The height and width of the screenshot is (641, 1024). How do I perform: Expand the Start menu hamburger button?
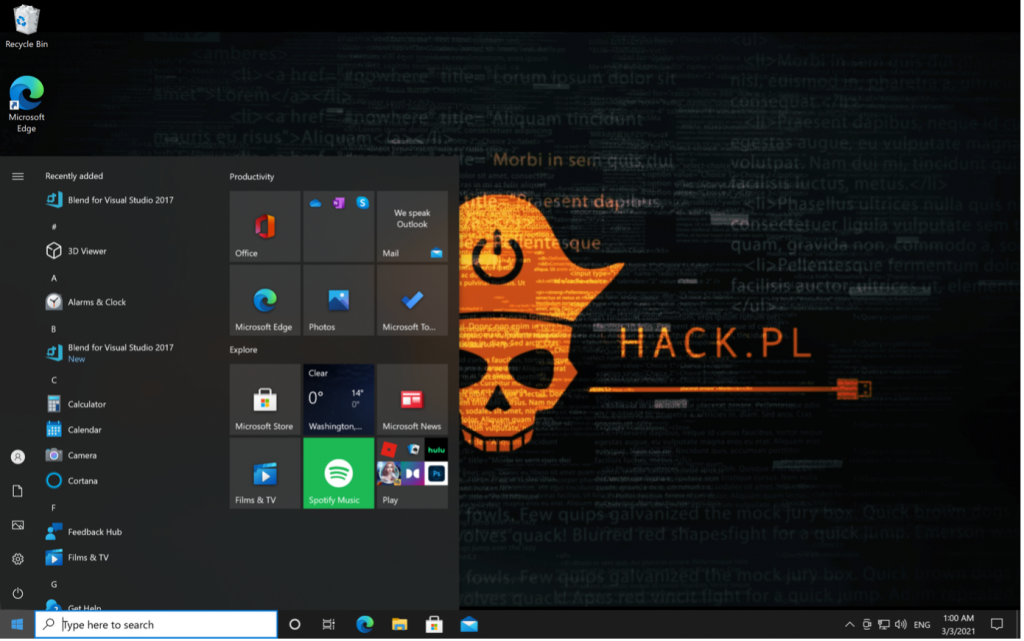coord(18,176)
